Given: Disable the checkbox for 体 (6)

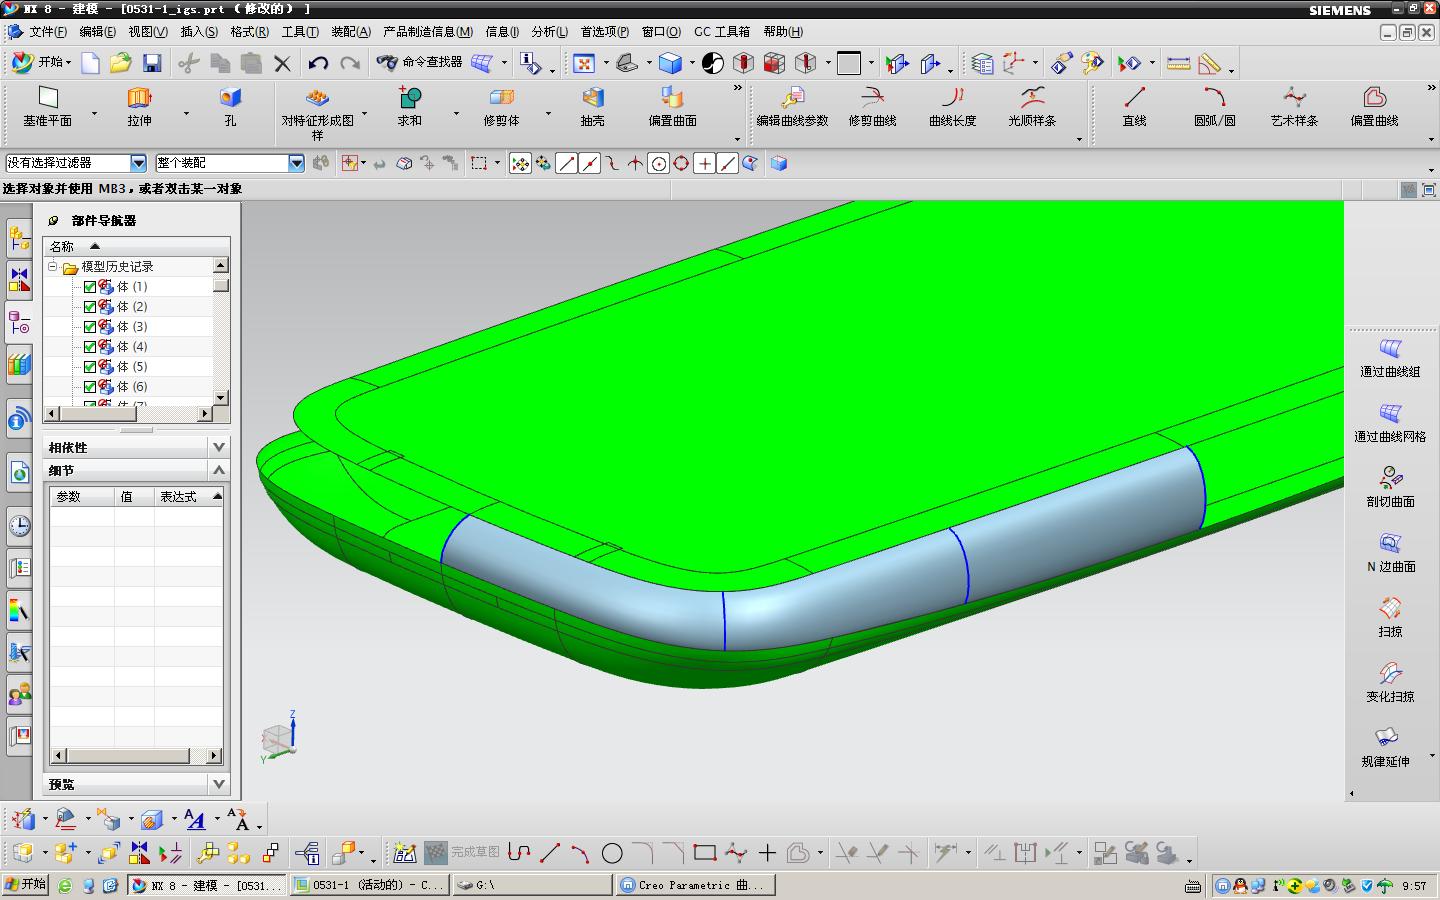Looking at the screenshot, I should pos(90,387).
